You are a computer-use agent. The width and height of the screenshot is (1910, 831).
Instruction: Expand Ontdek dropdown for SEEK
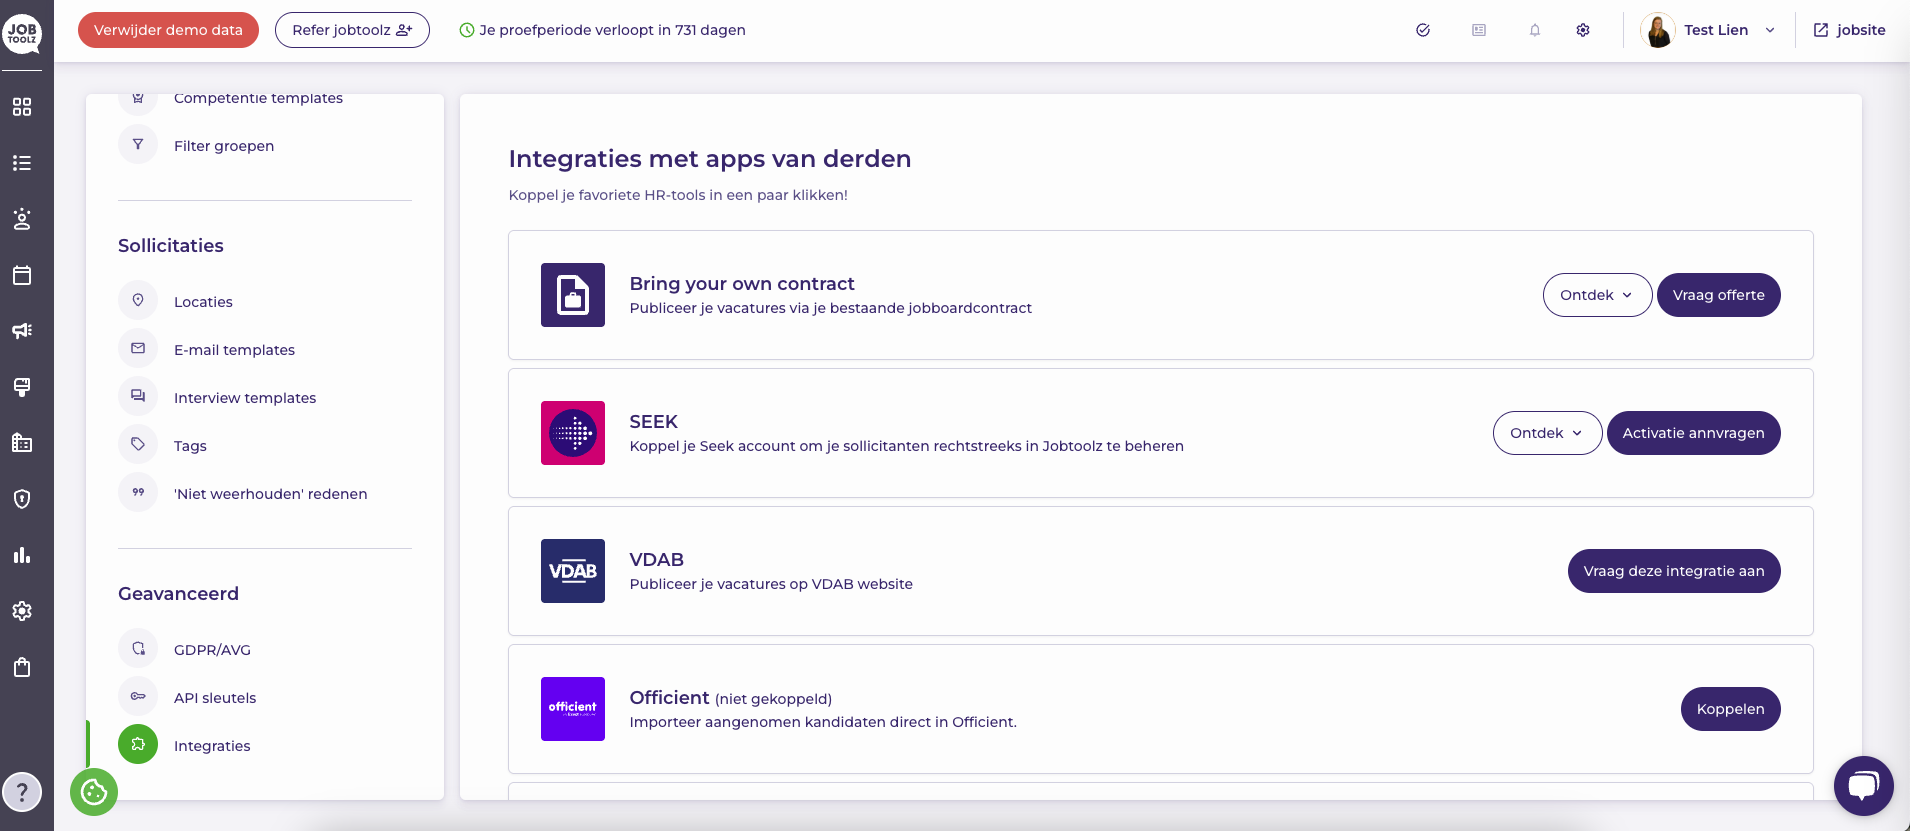[x=1547, y=433]
